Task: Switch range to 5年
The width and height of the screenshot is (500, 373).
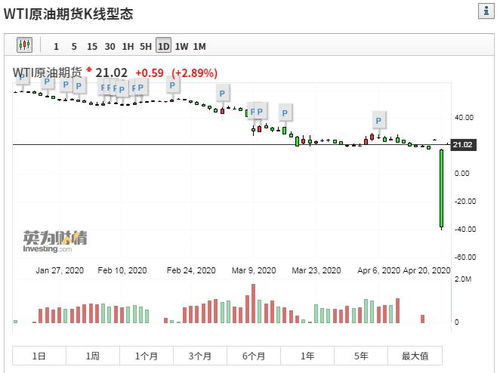Action: [x=361, y=356]
